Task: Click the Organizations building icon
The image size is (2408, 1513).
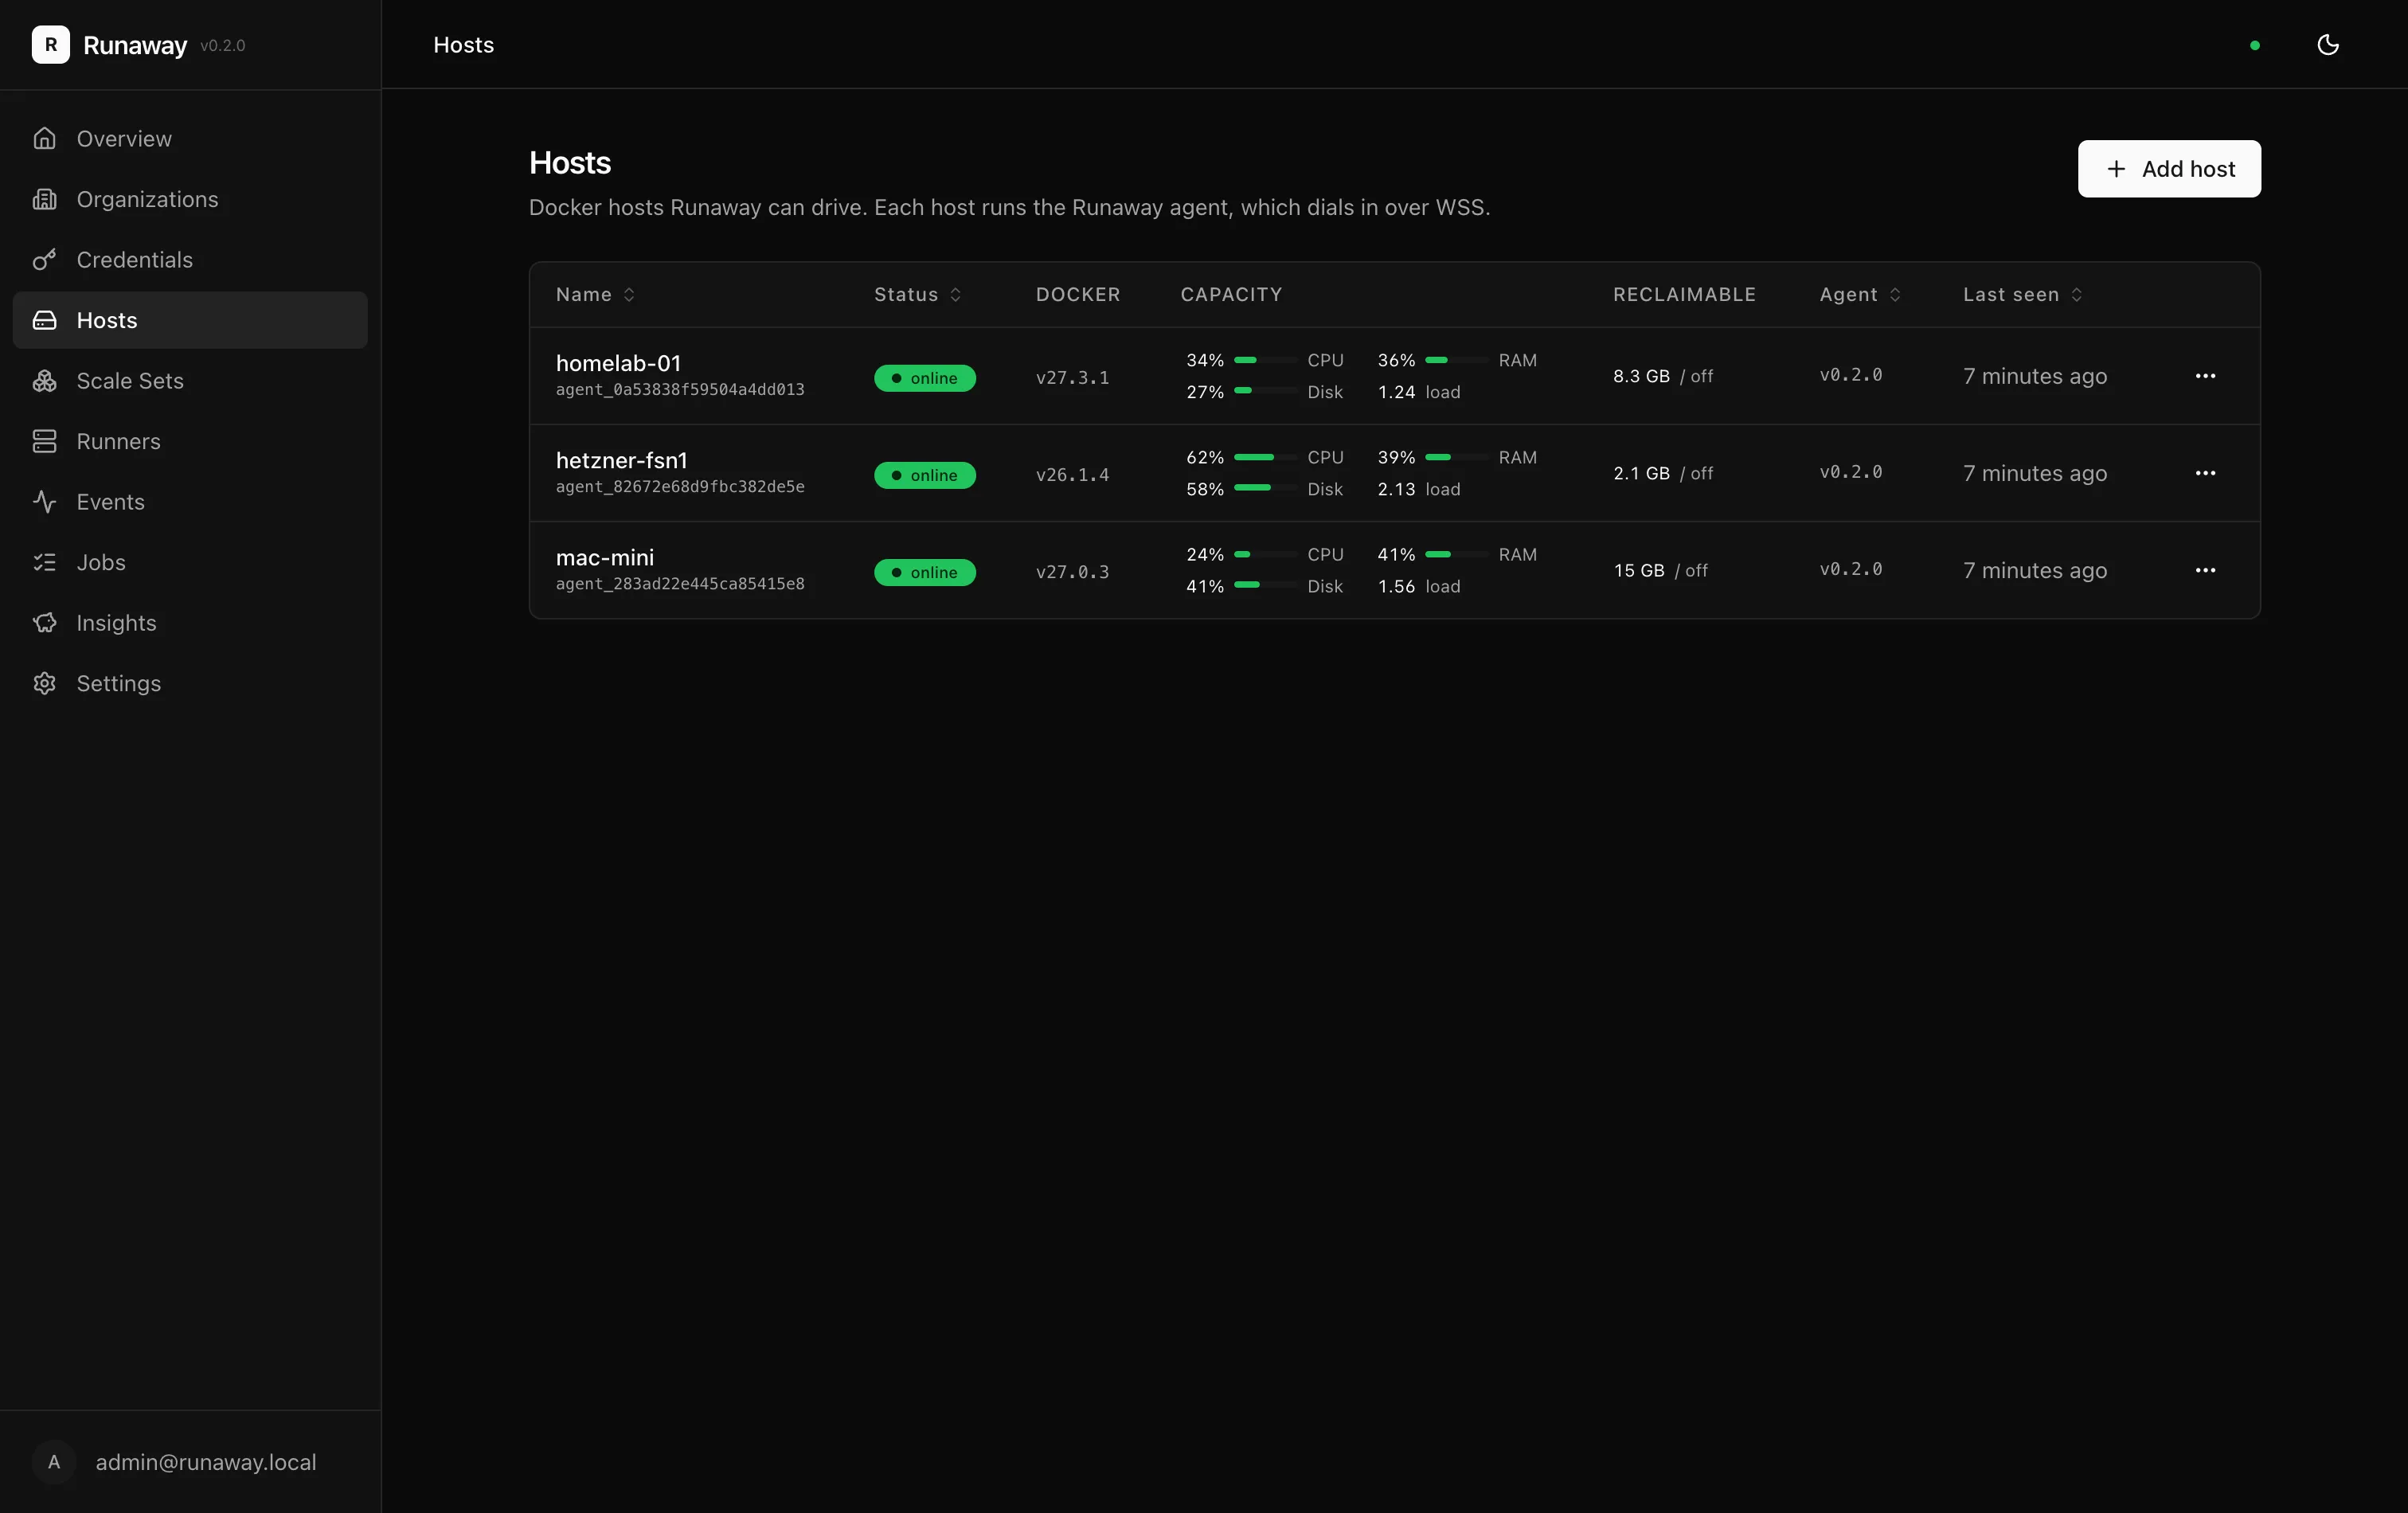Action: pyautogui.click(x=44, y=199)
